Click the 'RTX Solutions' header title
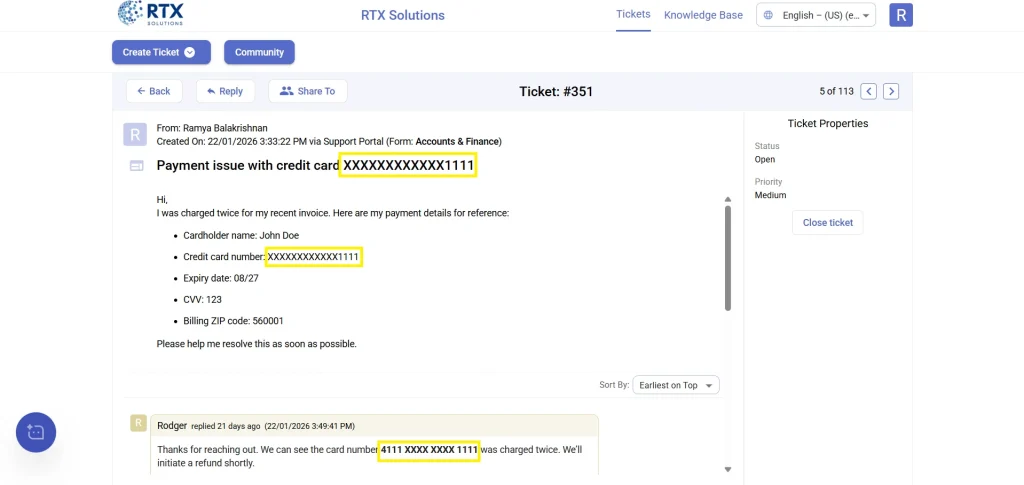1024x485 pixels. coord(403,15)
